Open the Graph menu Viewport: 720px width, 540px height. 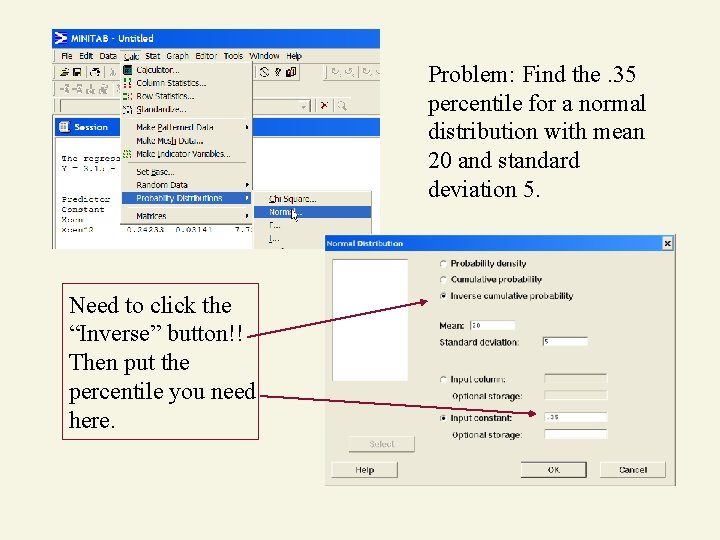[x=177, y=56]
